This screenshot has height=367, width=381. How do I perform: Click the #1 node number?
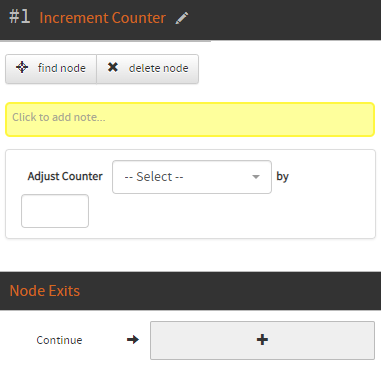click(x=20, y=17)
